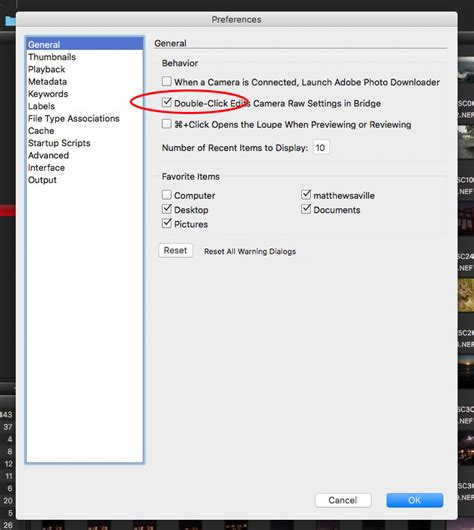Viewport: 474px width, 530px height.
Task: Toggle Double-Click Edits Camera Raw Settings checkbox
Action: pyautogui.click(x=166, y=102)
